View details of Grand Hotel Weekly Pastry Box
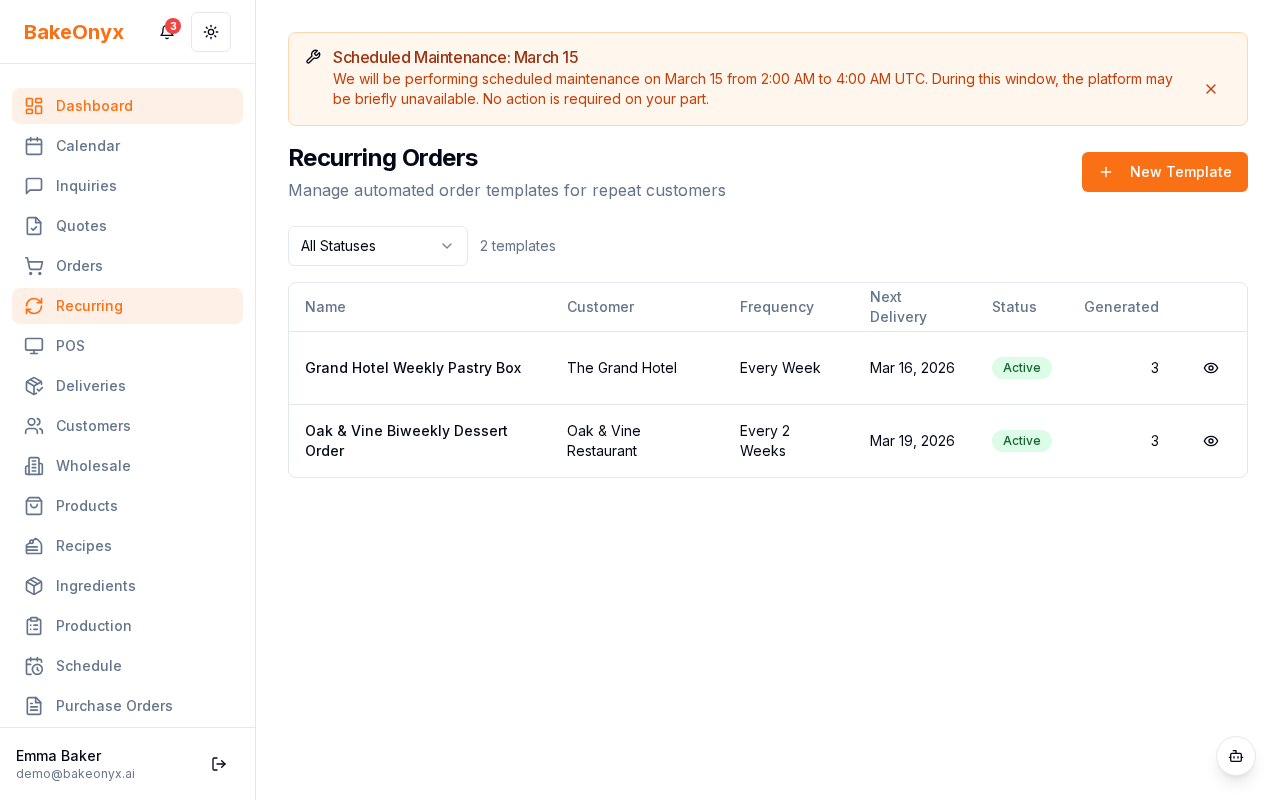Screen dimensions: 1280x800 click(x=1211, y=368)
